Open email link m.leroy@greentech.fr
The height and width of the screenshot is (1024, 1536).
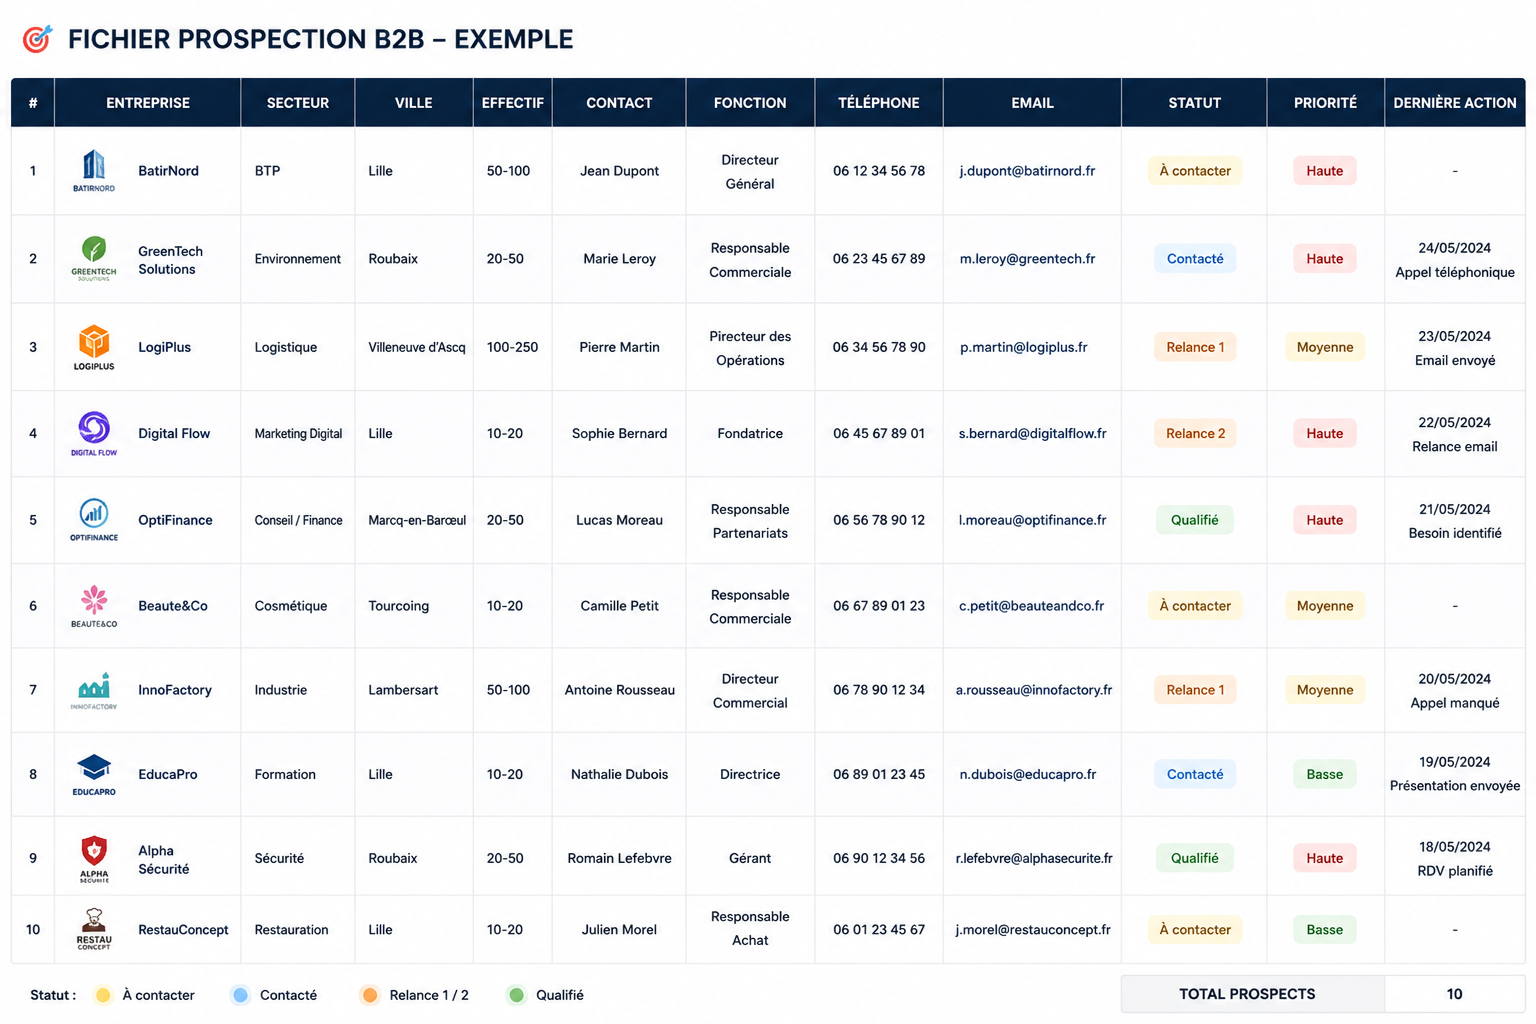[1027, 259]
